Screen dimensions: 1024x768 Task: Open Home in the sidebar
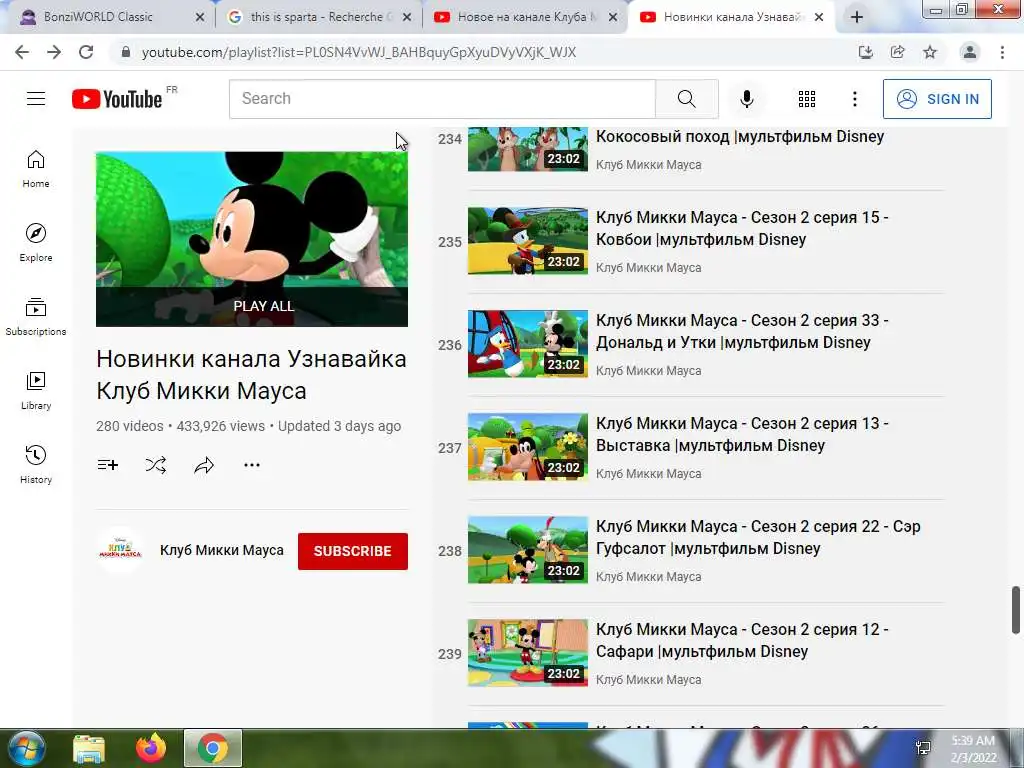(x=36, y=169)
